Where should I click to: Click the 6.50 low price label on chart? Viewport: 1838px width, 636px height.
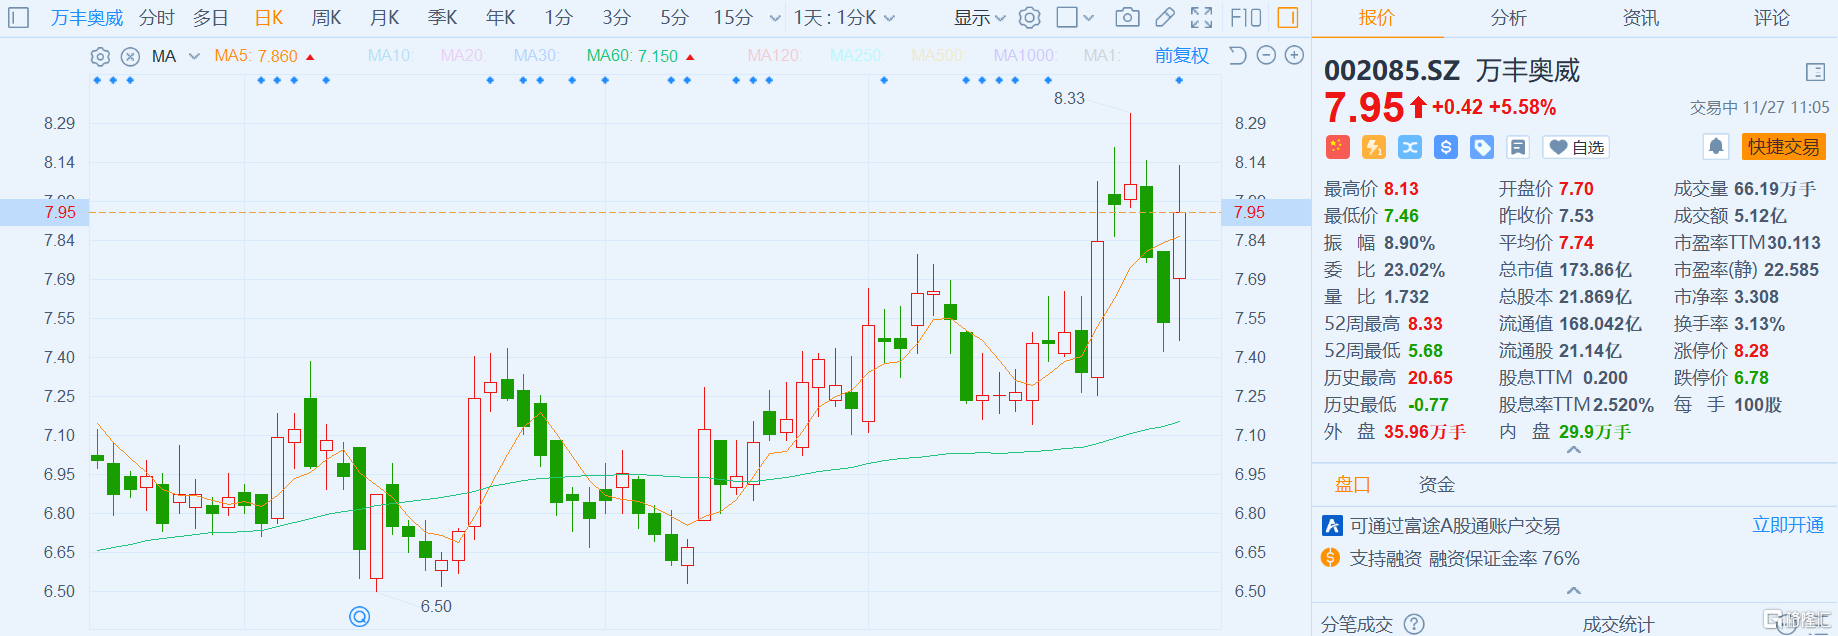[x=436, y=607]
